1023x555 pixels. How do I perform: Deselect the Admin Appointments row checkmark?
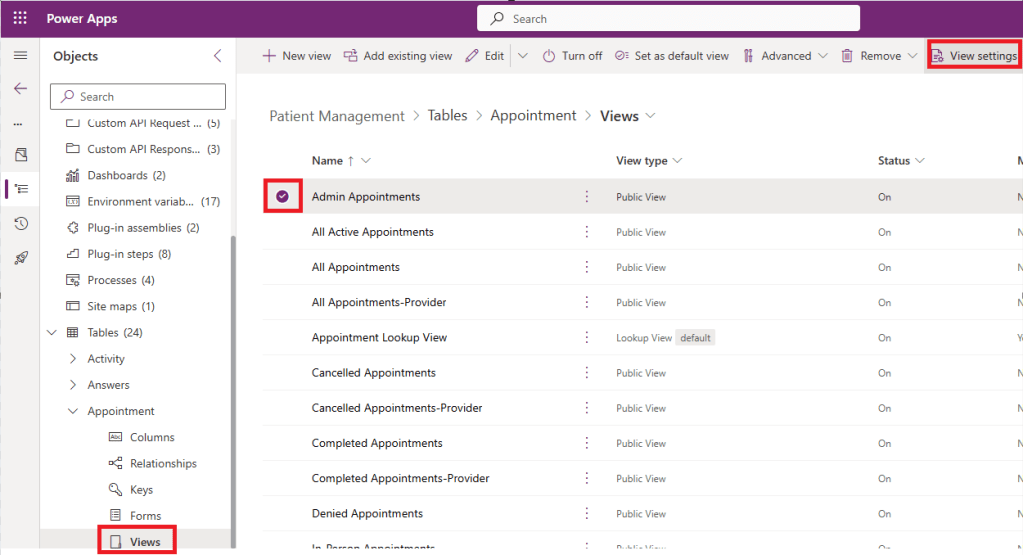point(282,197)
